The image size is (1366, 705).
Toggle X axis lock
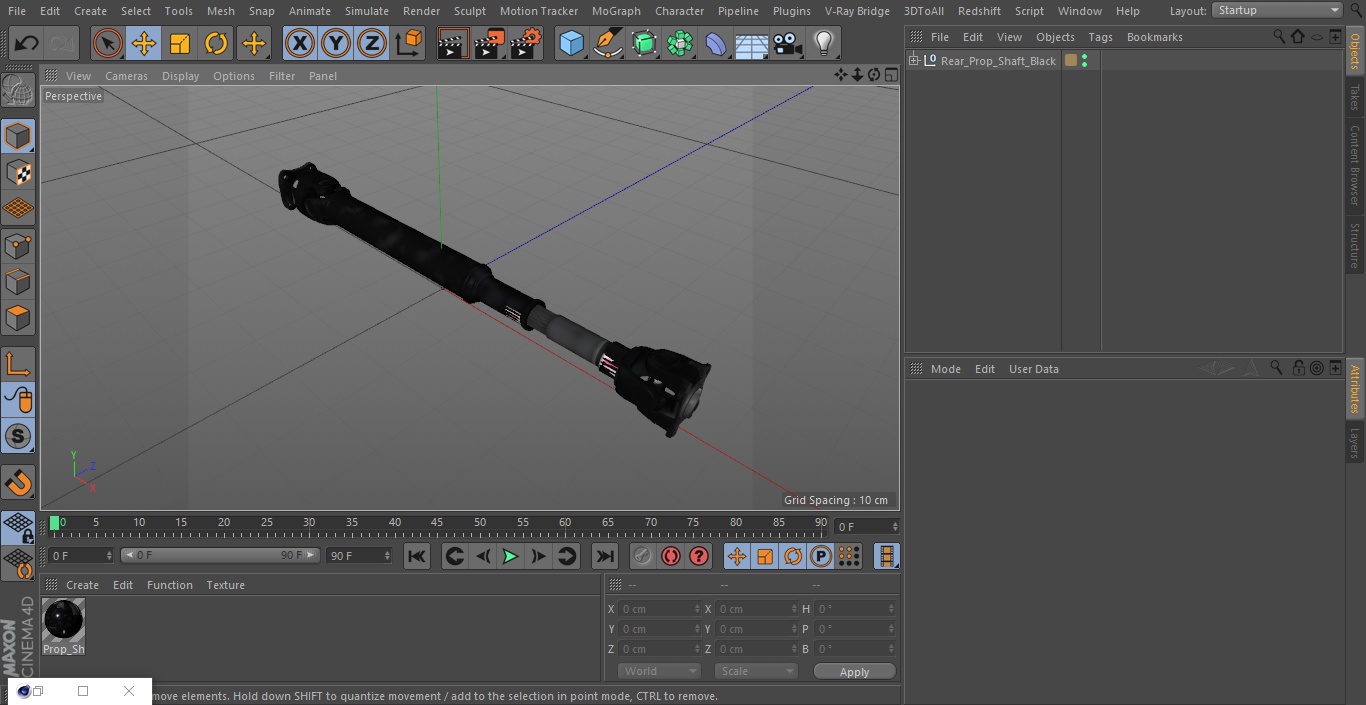click(x=300, y=44)
